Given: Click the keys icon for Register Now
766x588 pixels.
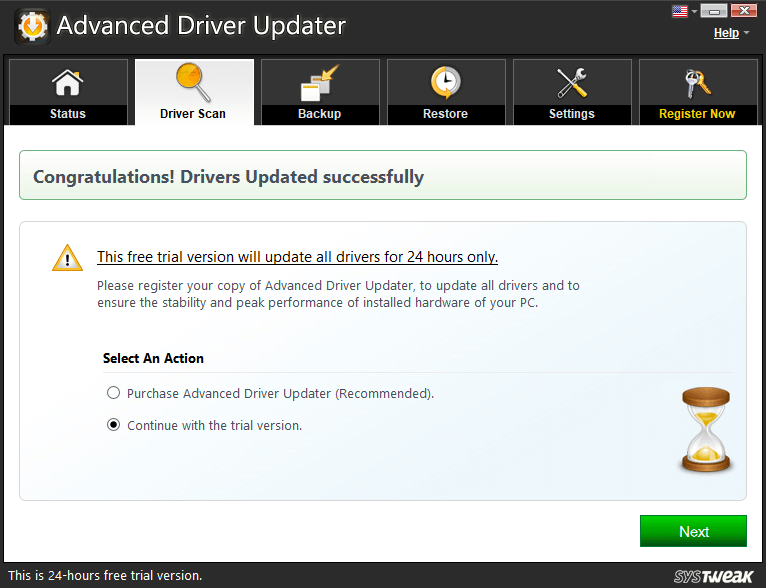Looking at the screenshot, I should 697,84.
